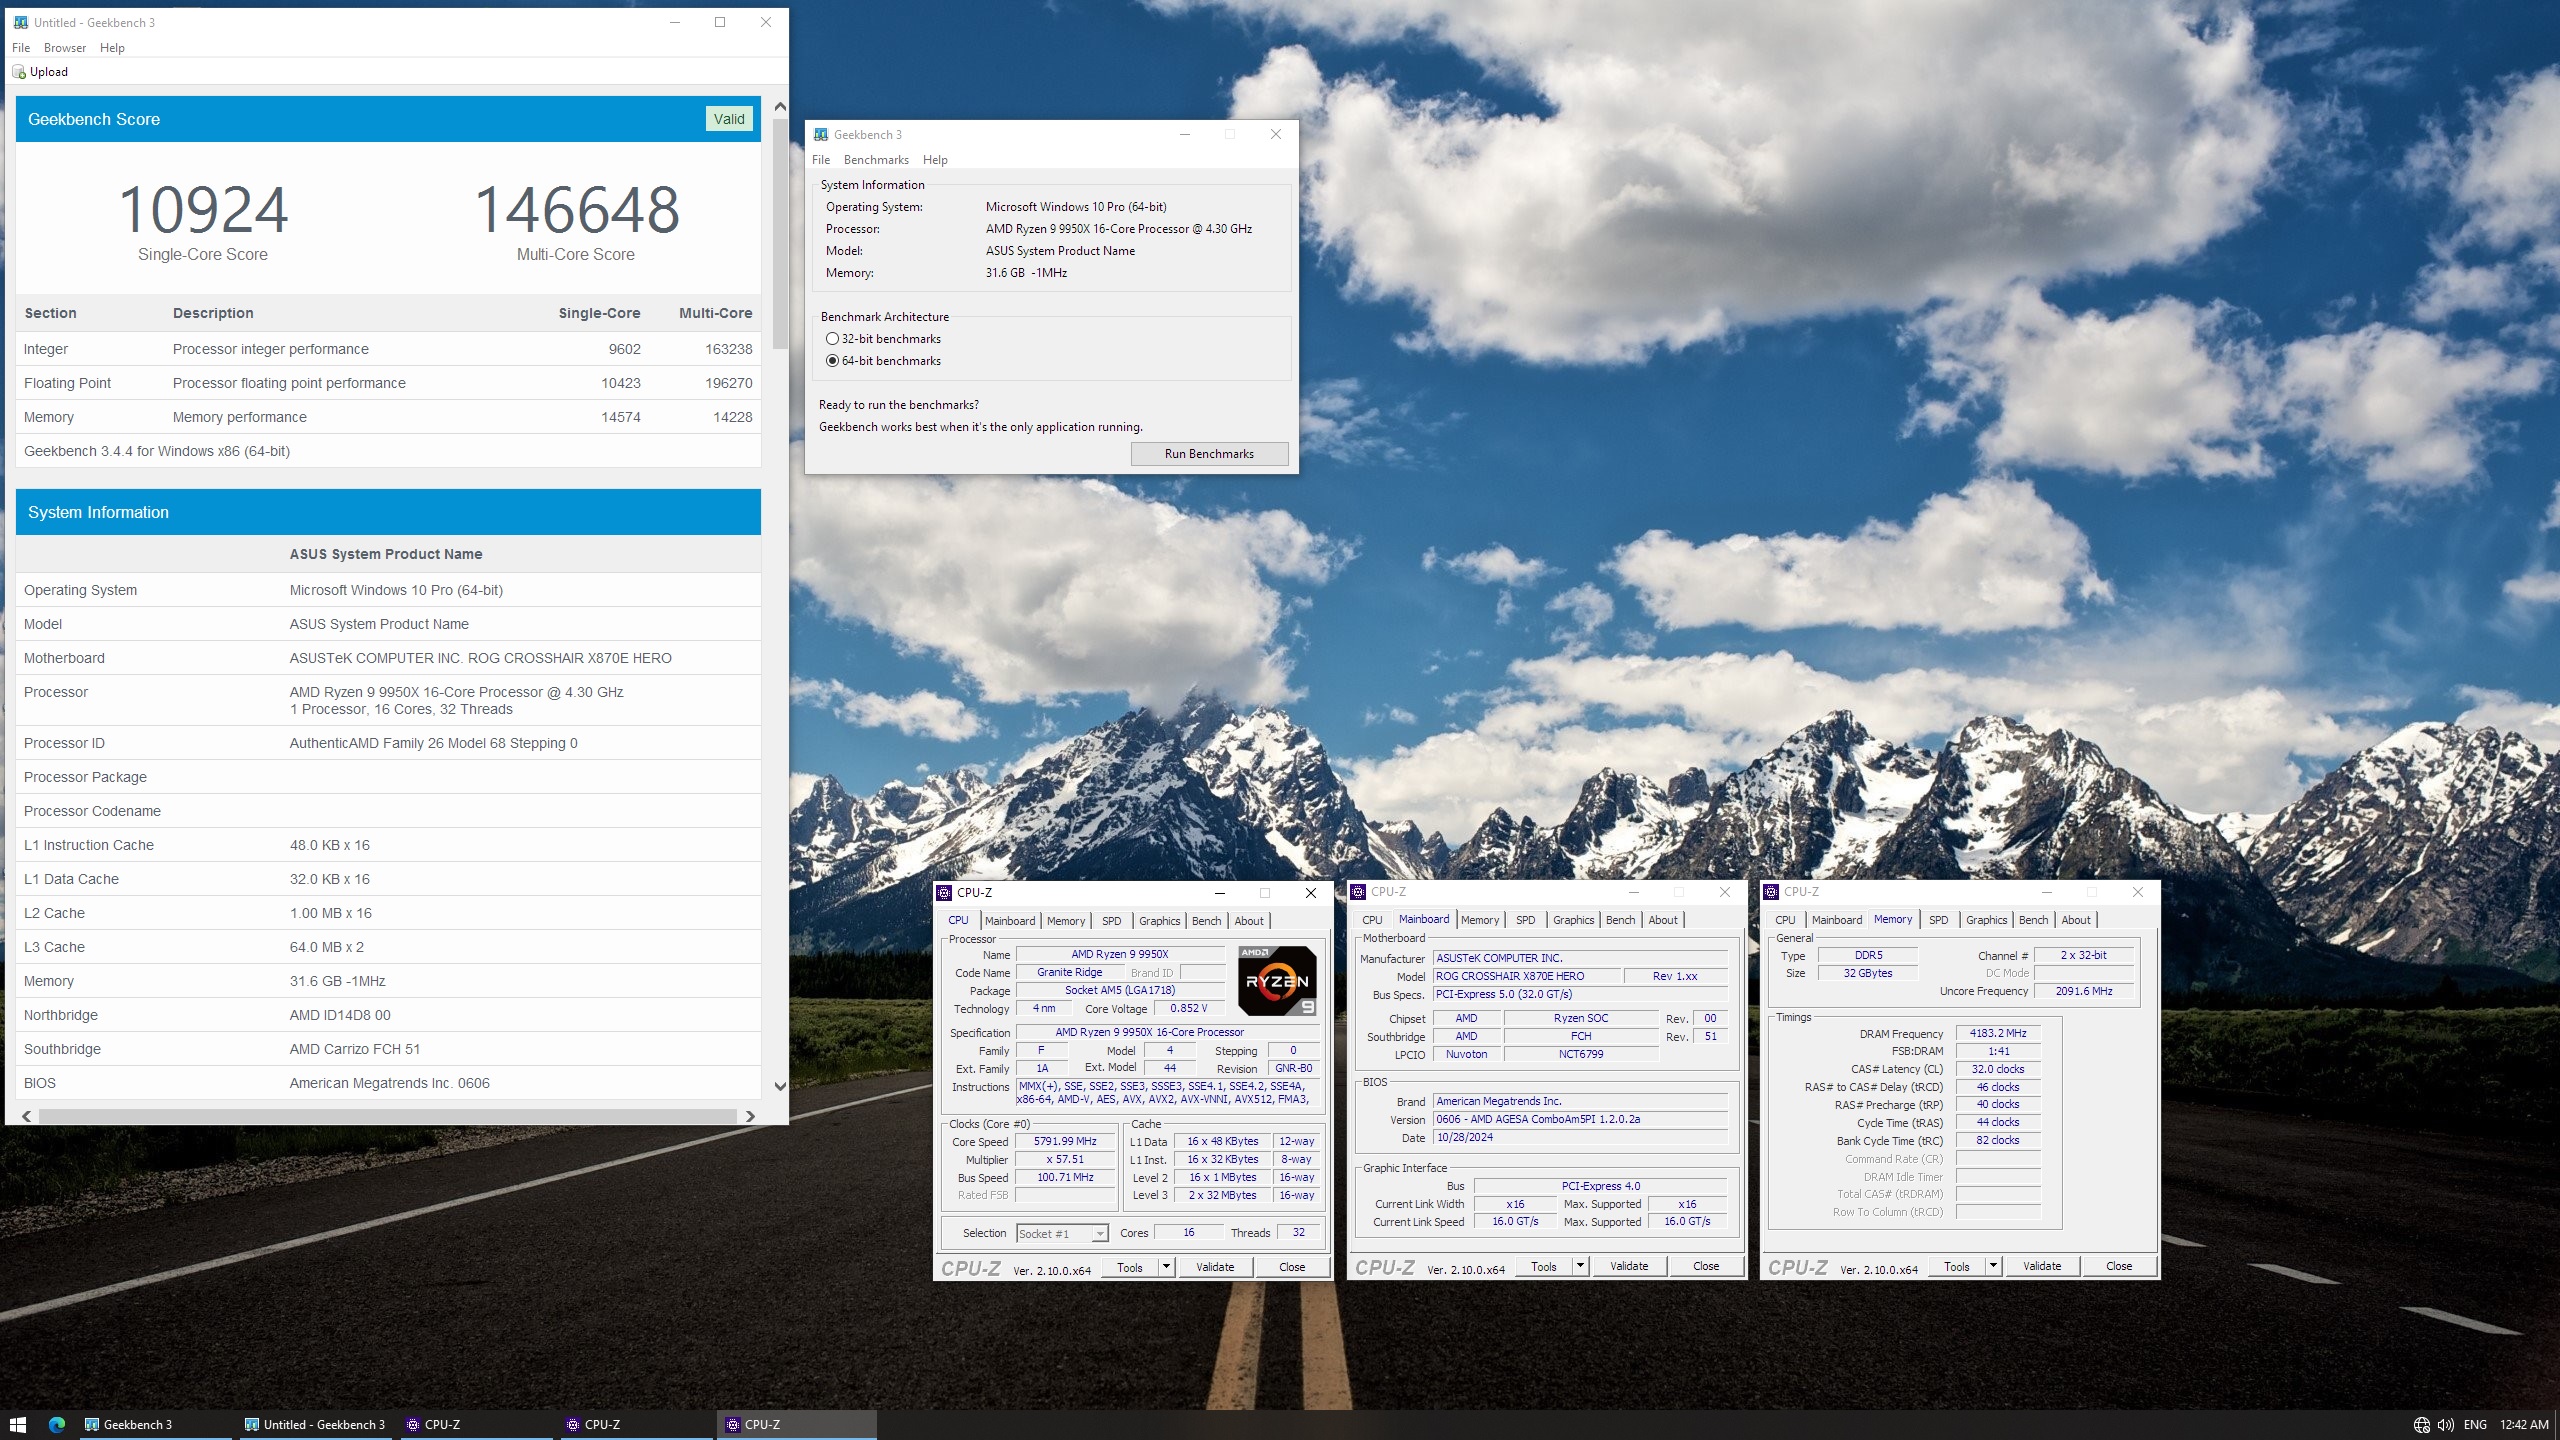Switch to Mainboard tab in first CPU-Z window
Screen dimensions: 2560x1440
click(x=1010, y=921)
